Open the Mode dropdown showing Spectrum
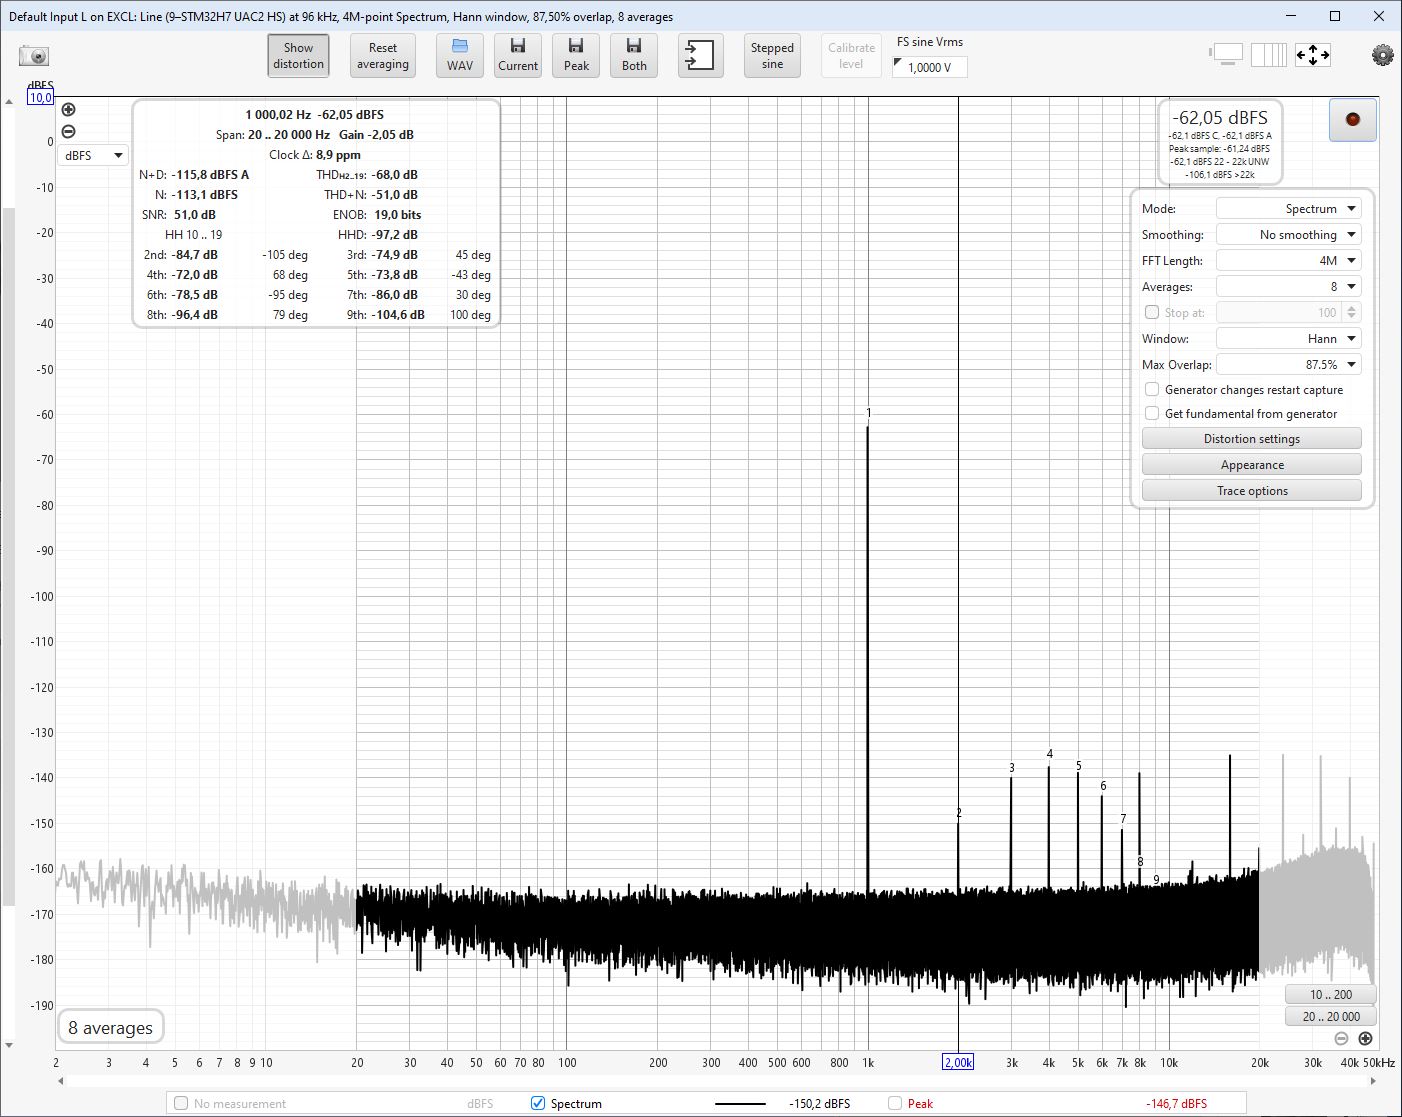The image size is (1402, 1117). 1288,209
